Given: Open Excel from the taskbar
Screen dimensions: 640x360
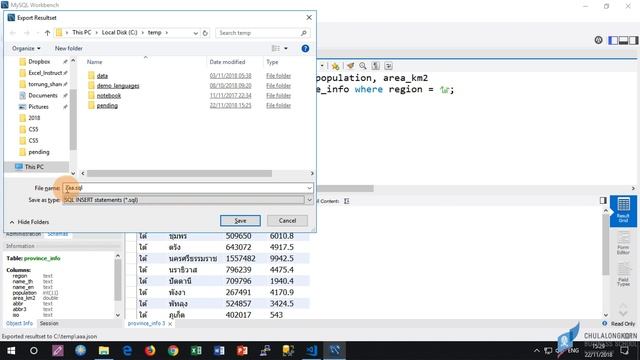Looking at the screenshot, I should click(x=196, y=351).
